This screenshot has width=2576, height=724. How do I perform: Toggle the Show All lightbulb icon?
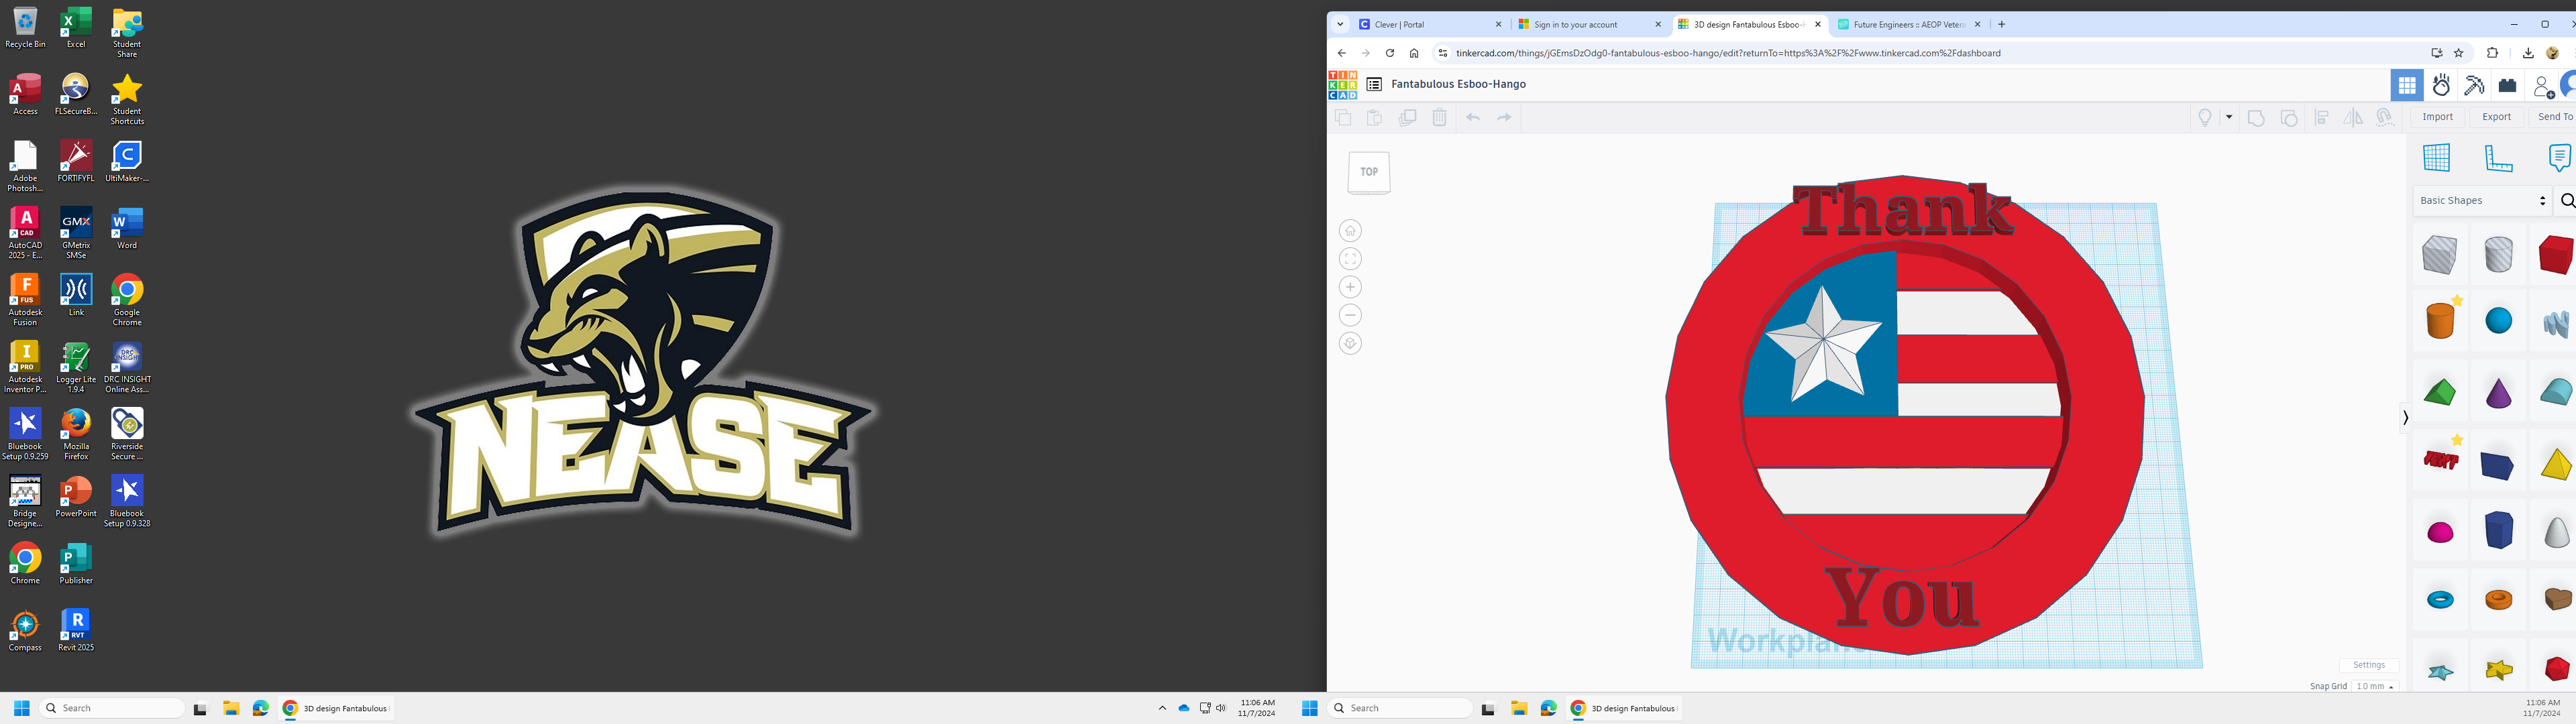[2205, 118]
